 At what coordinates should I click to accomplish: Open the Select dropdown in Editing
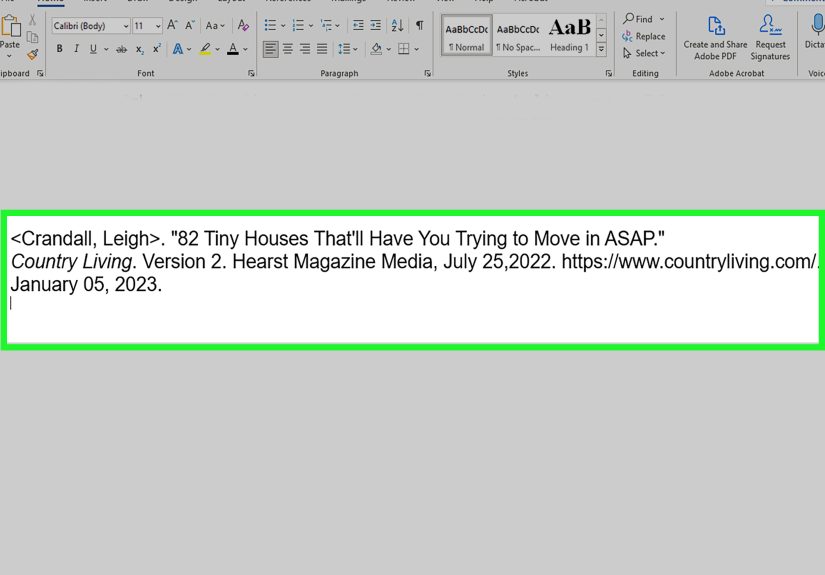click(x=644, y=53)
